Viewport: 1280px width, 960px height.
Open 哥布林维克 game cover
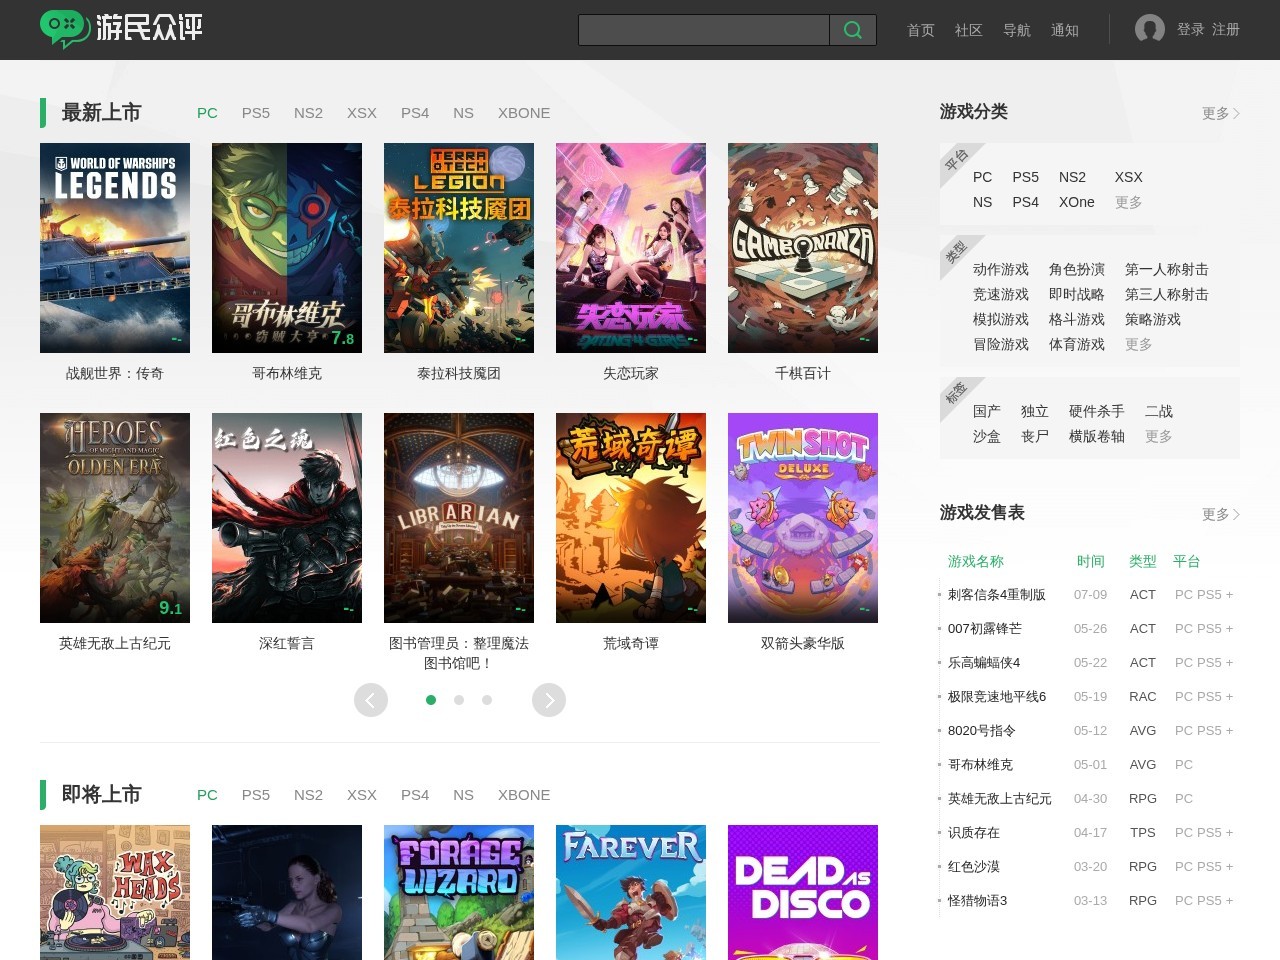287,248
